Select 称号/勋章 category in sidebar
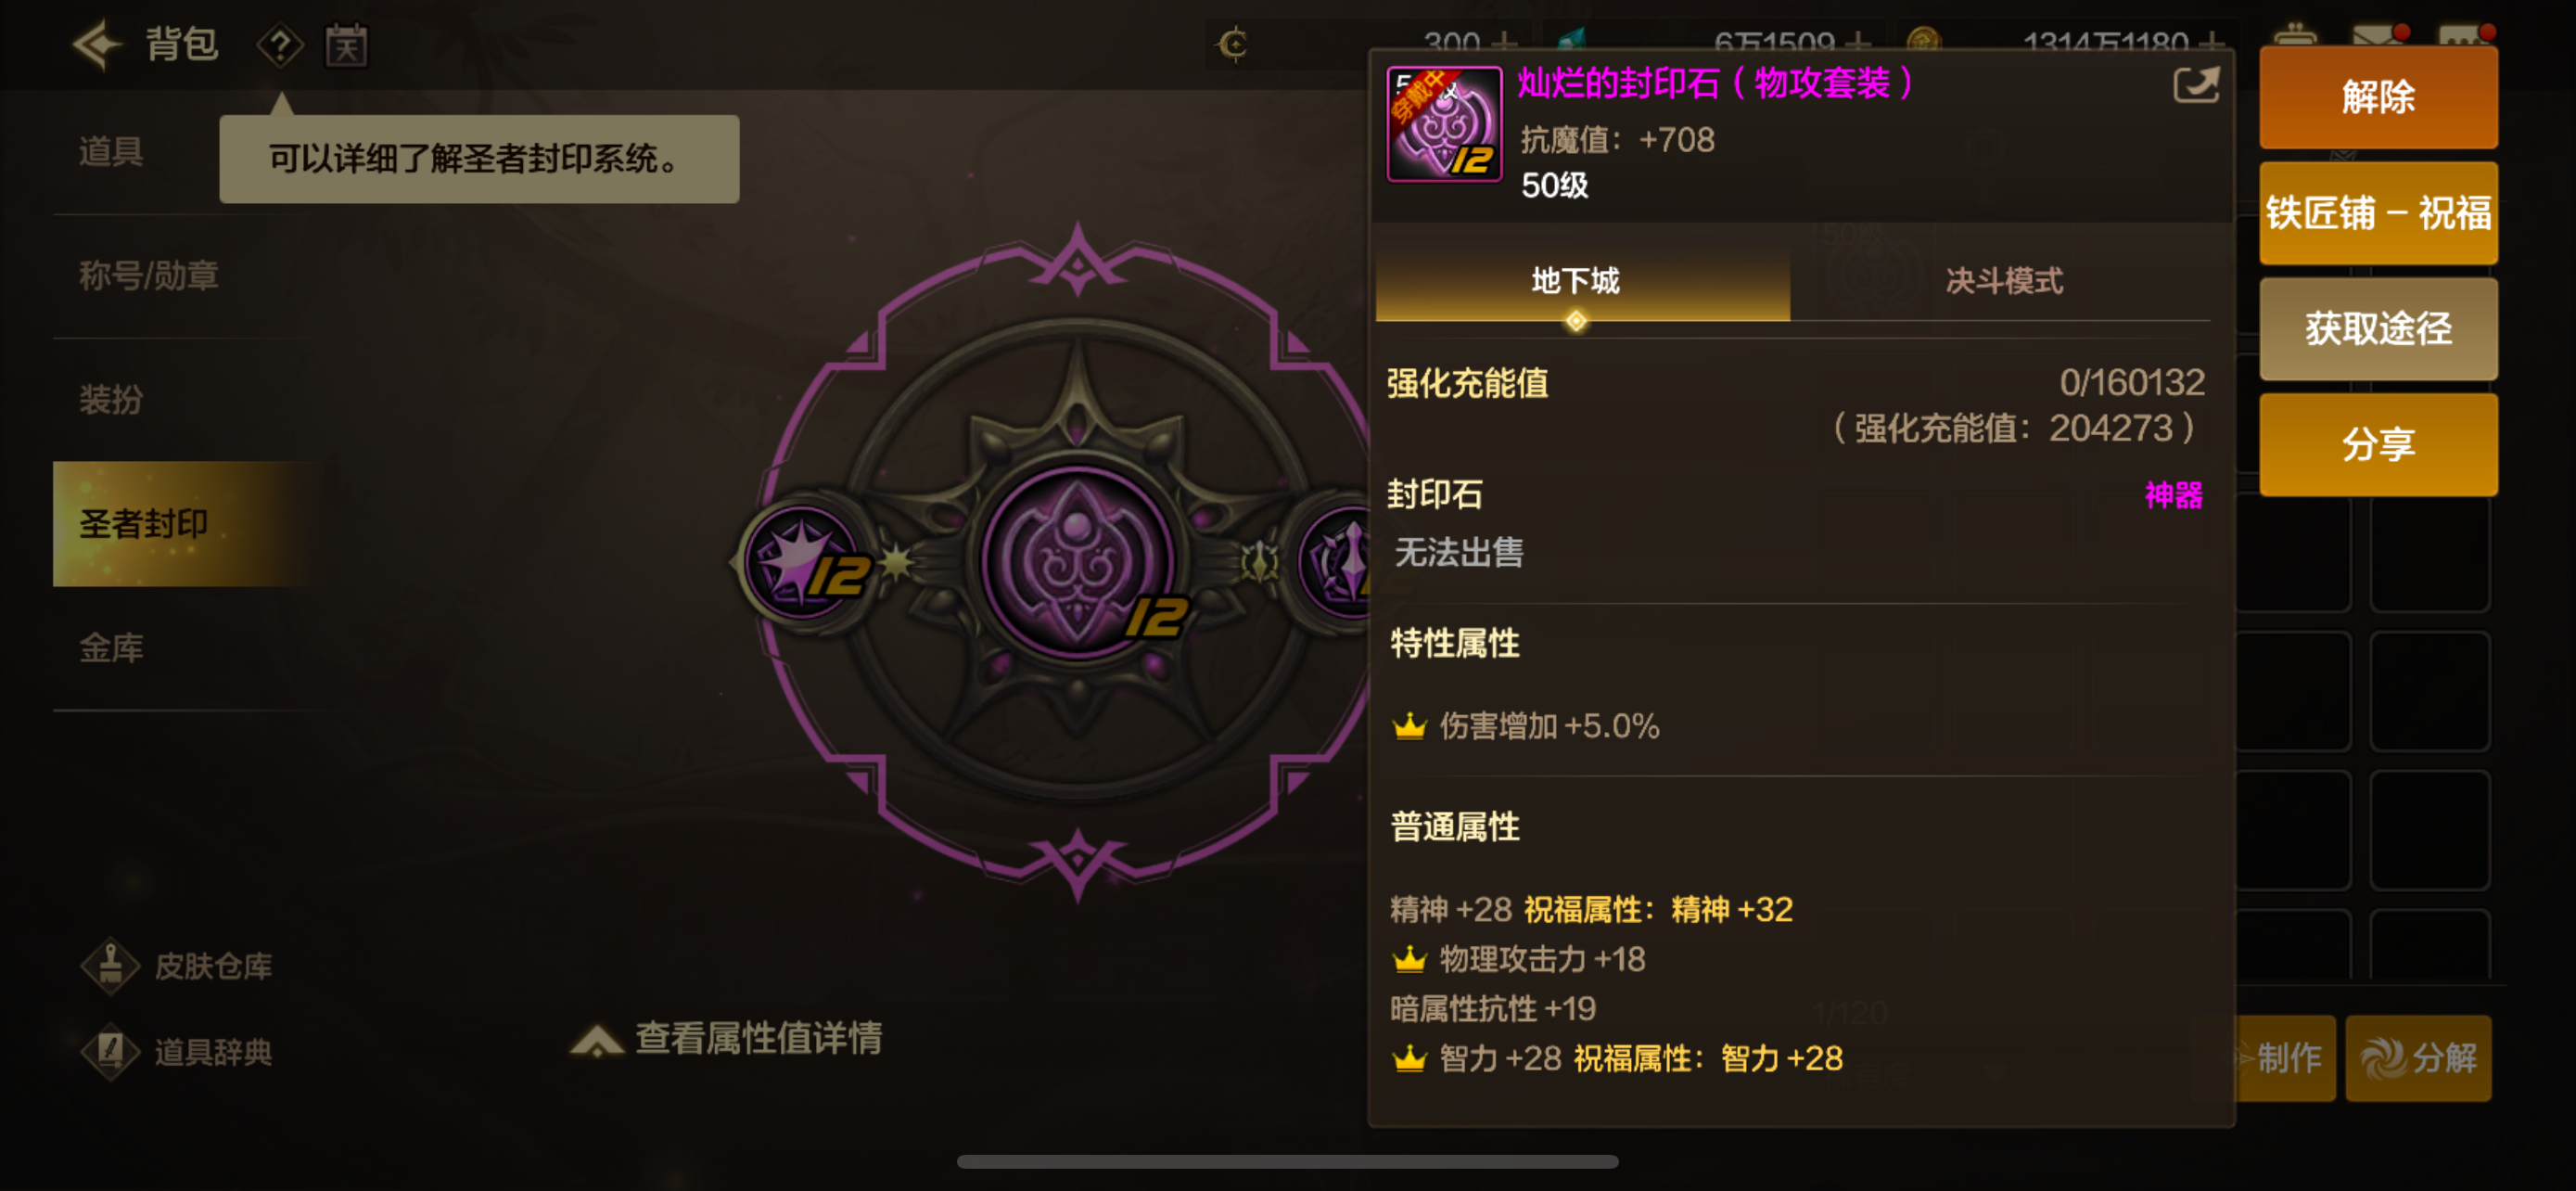This screenshot has width=2576, height=1191. click(148, 276)
